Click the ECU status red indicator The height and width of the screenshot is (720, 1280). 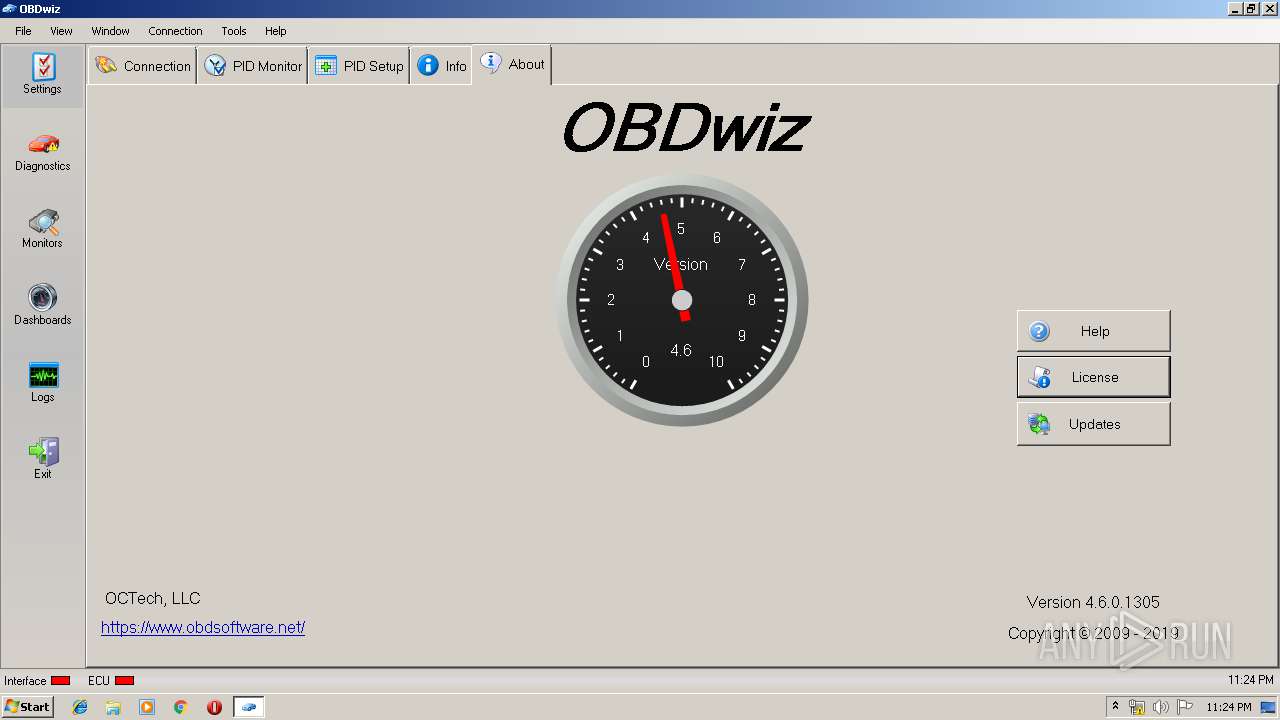point(124,681)
